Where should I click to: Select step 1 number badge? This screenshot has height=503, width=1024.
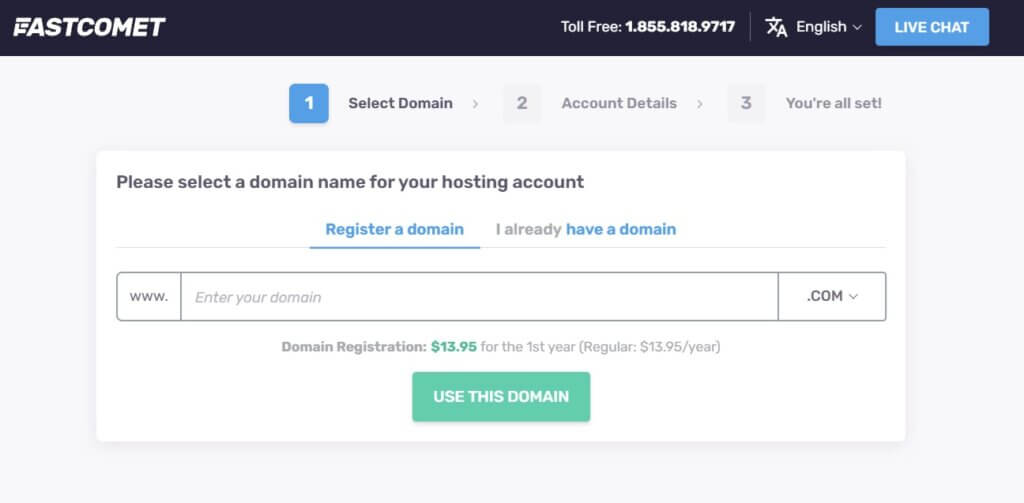[309, 103]
